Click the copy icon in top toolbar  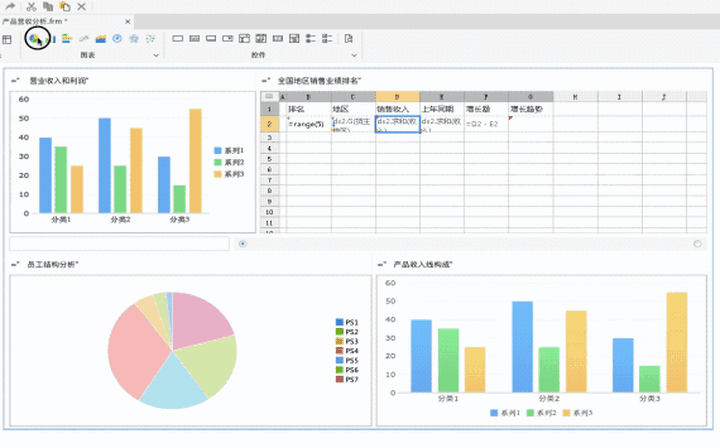click(47, 6)
